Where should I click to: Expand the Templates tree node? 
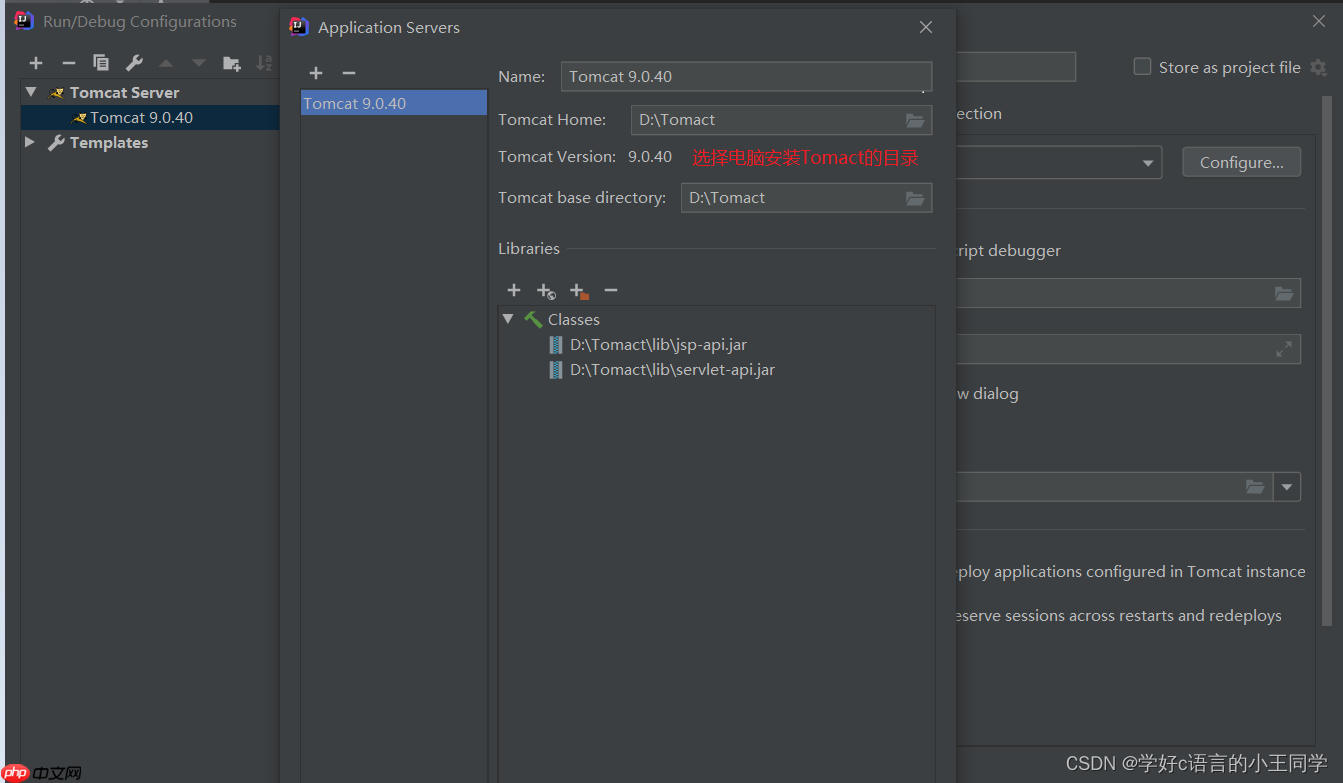coord(30,142)
